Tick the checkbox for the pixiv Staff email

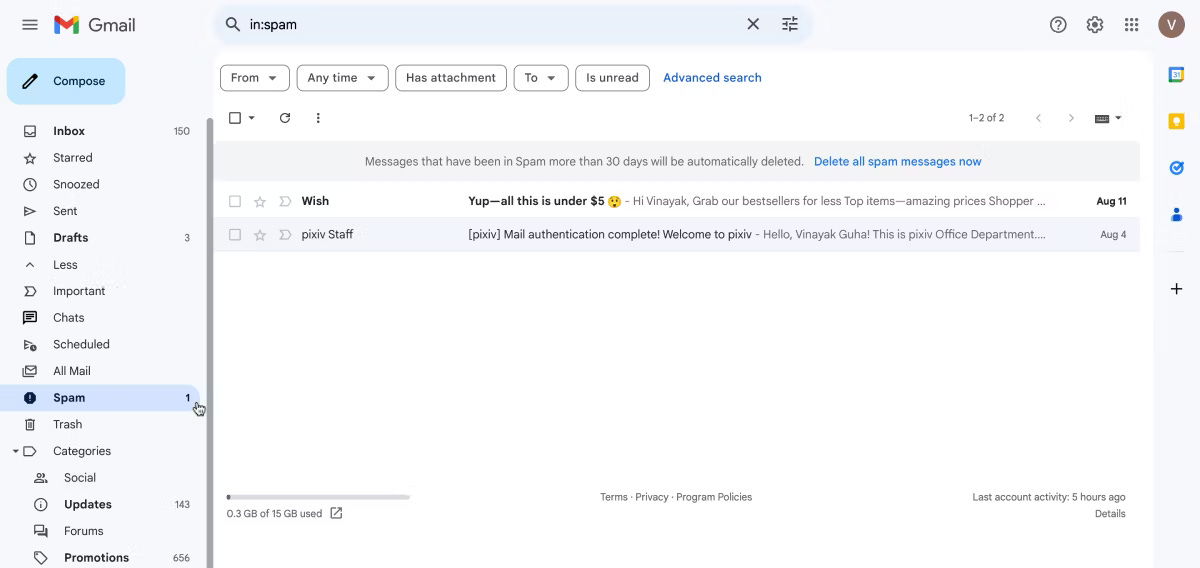point(235,235)
